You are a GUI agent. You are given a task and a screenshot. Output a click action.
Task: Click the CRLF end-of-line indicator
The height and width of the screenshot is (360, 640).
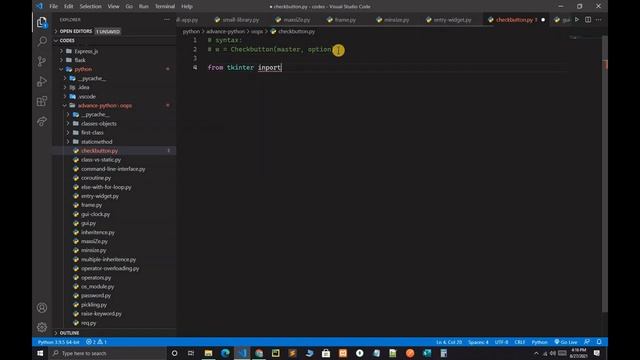click(520, 342)
